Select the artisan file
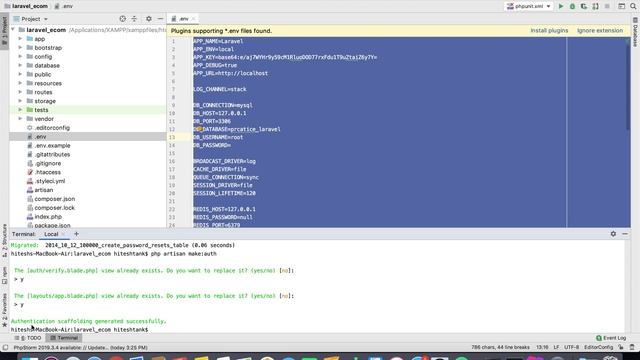The width and height of the screenshot is (640, 360). pos(43,190)
